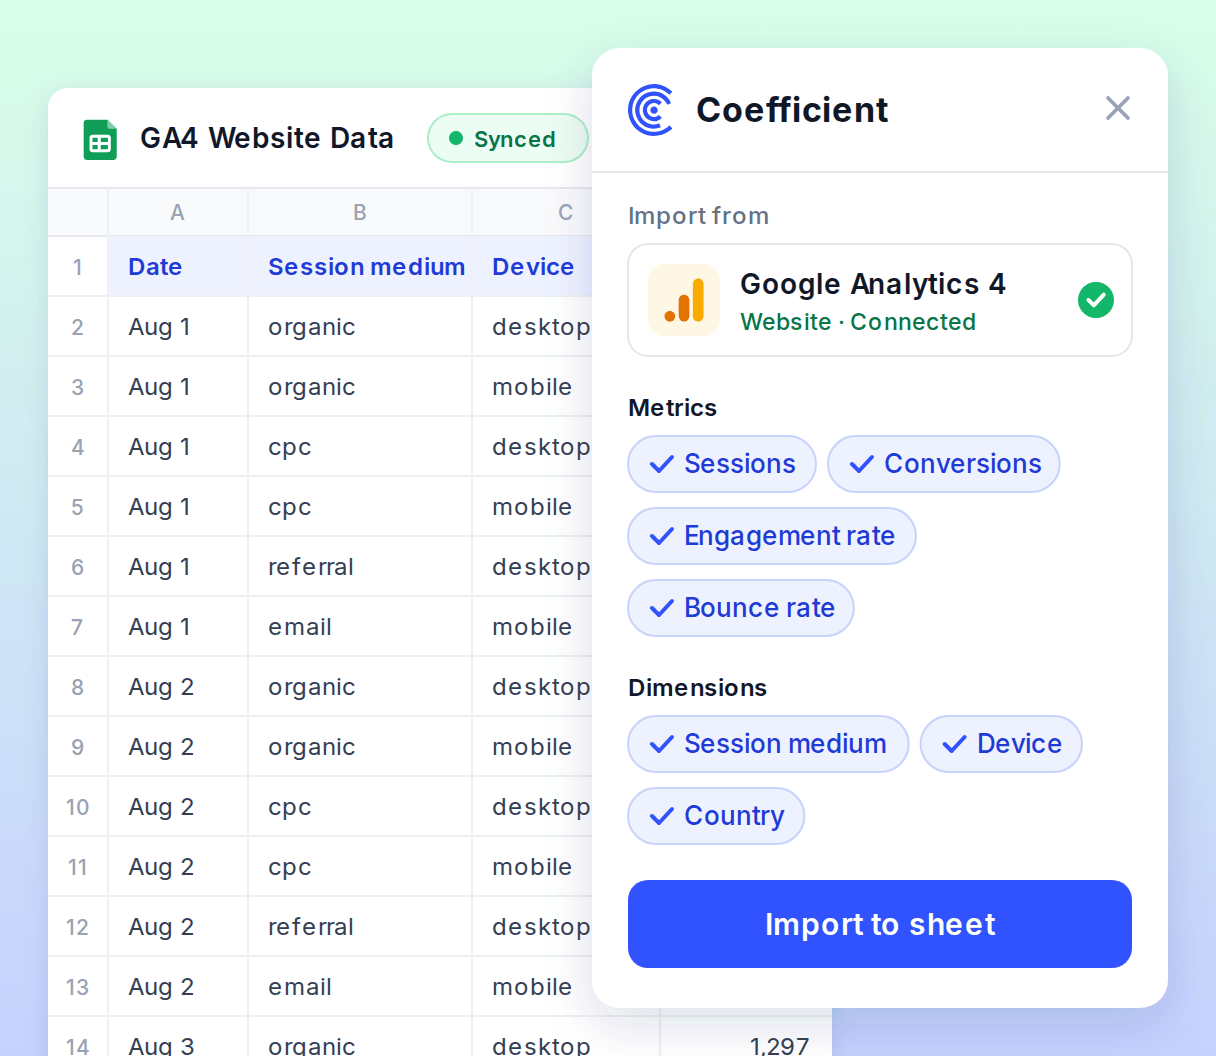The width and height of the screenshot is (1216, 1056).
Task: Click the Google Sheets file icon
Action: click(100, 140)
